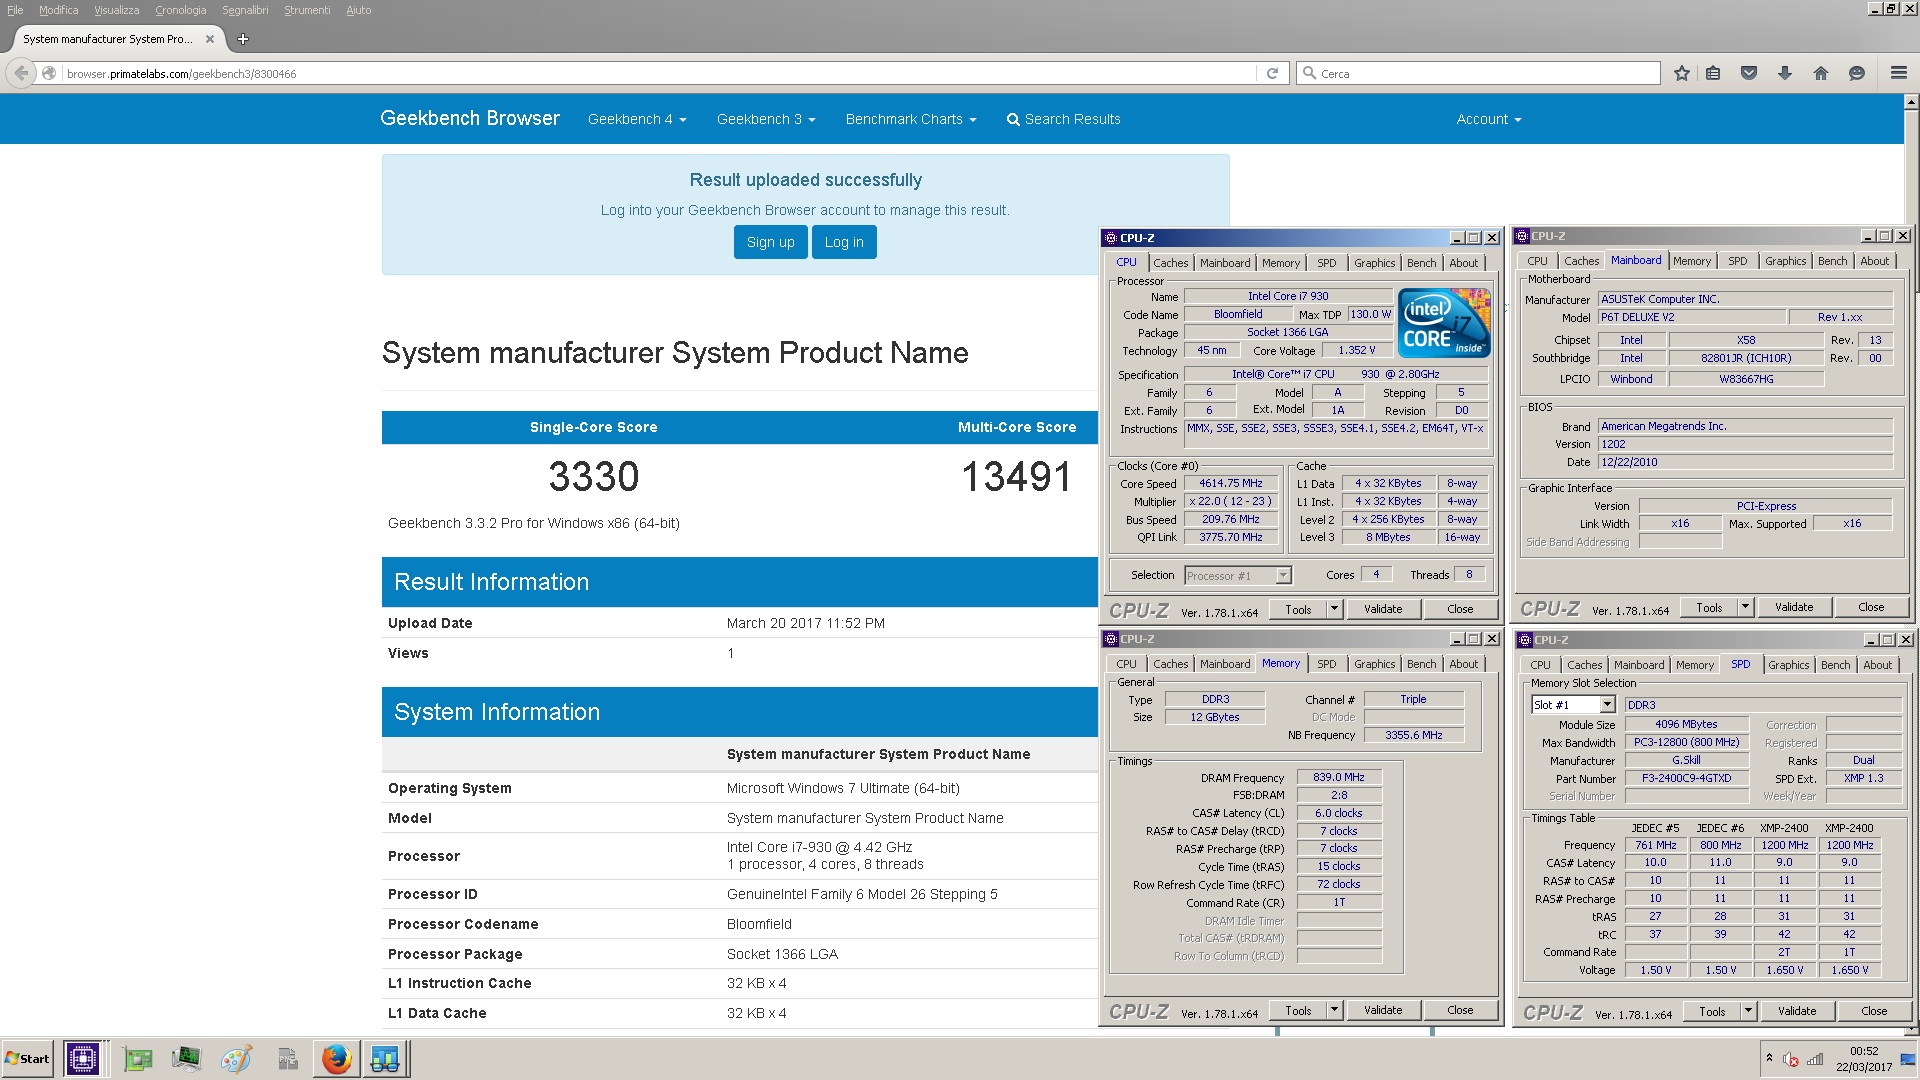Viewport: 1920px width, 1080px height.
Task: Click the Bloomfield codename value on webpage
Action: (759, 924)
